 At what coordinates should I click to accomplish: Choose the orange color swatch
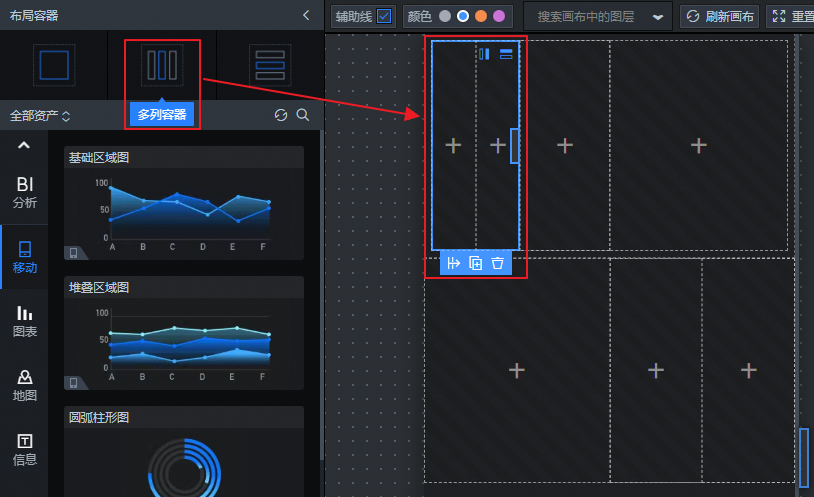point(481,16)
